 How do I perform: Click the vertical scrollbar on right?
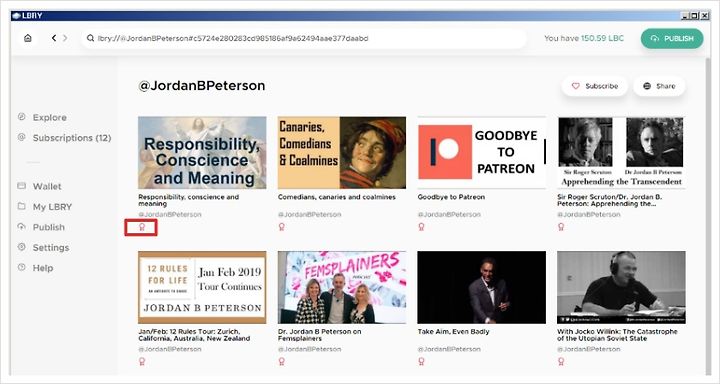(708, 216)
